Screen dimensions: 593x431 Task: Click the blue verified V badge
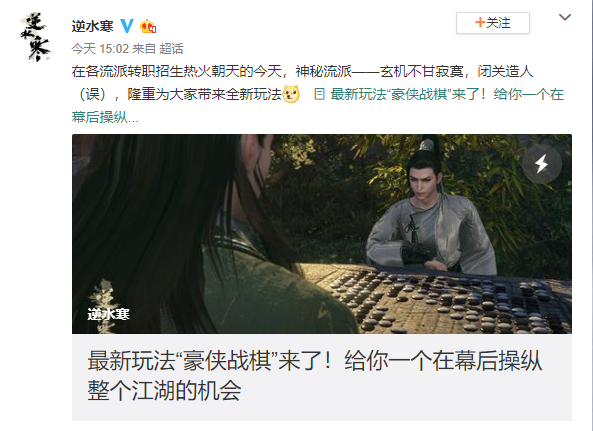(127, 26)
